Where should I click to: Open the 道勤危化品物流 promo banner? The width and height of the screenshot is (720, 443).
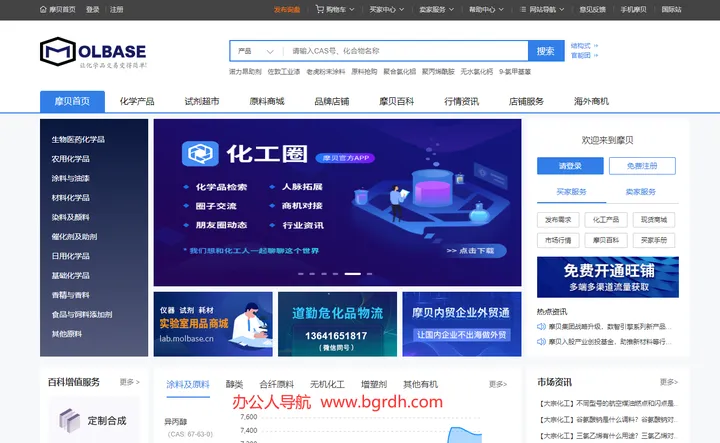tap(338, 324)
